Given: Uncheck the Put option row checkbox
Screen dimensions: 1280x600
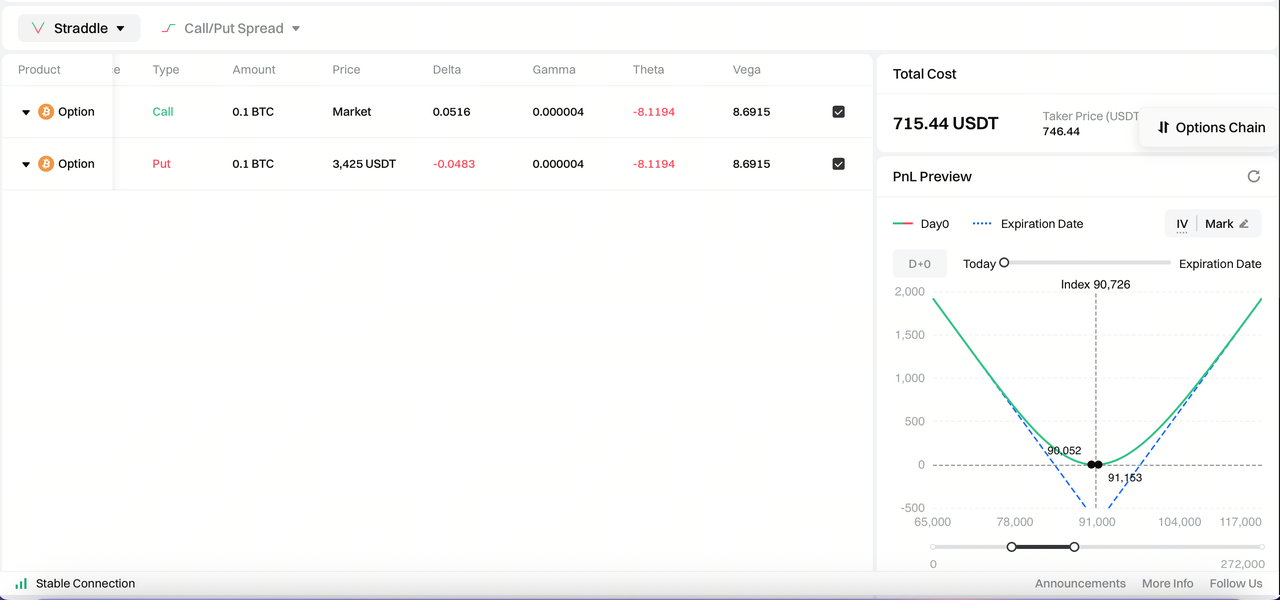Looking at the screenshot, I should tap(838, 164).
